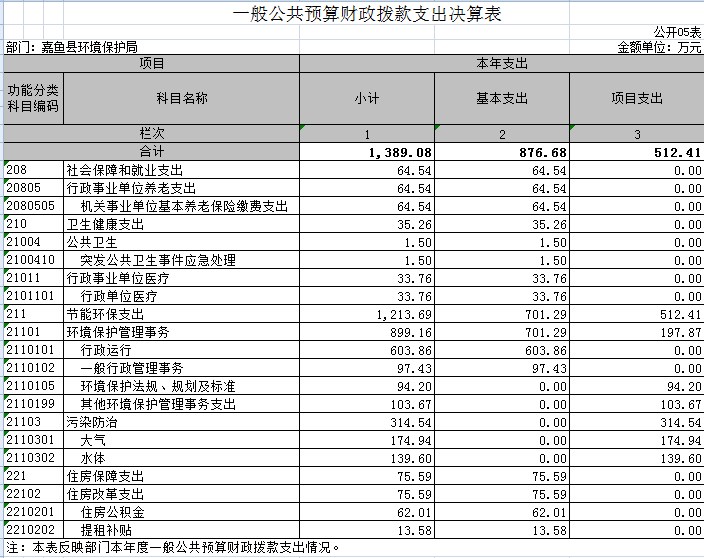
Task: Select the 项目支出 column header
Action: coord(637,98)
